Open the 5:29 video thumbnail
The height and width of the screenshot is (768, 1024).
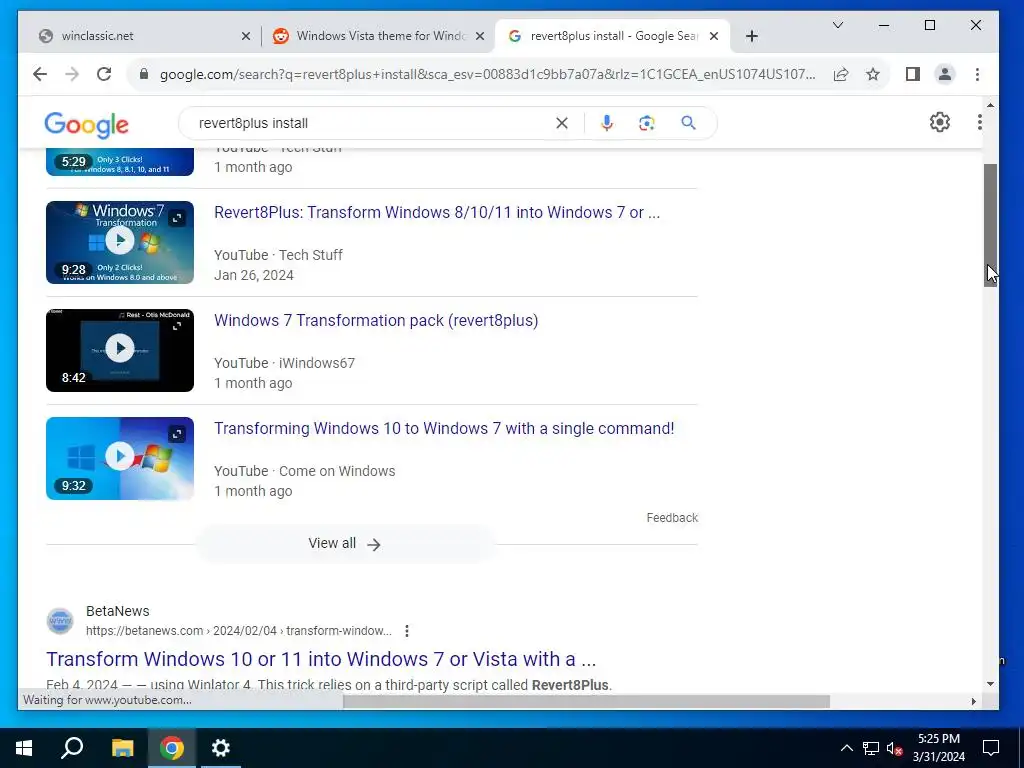(120, 162)
